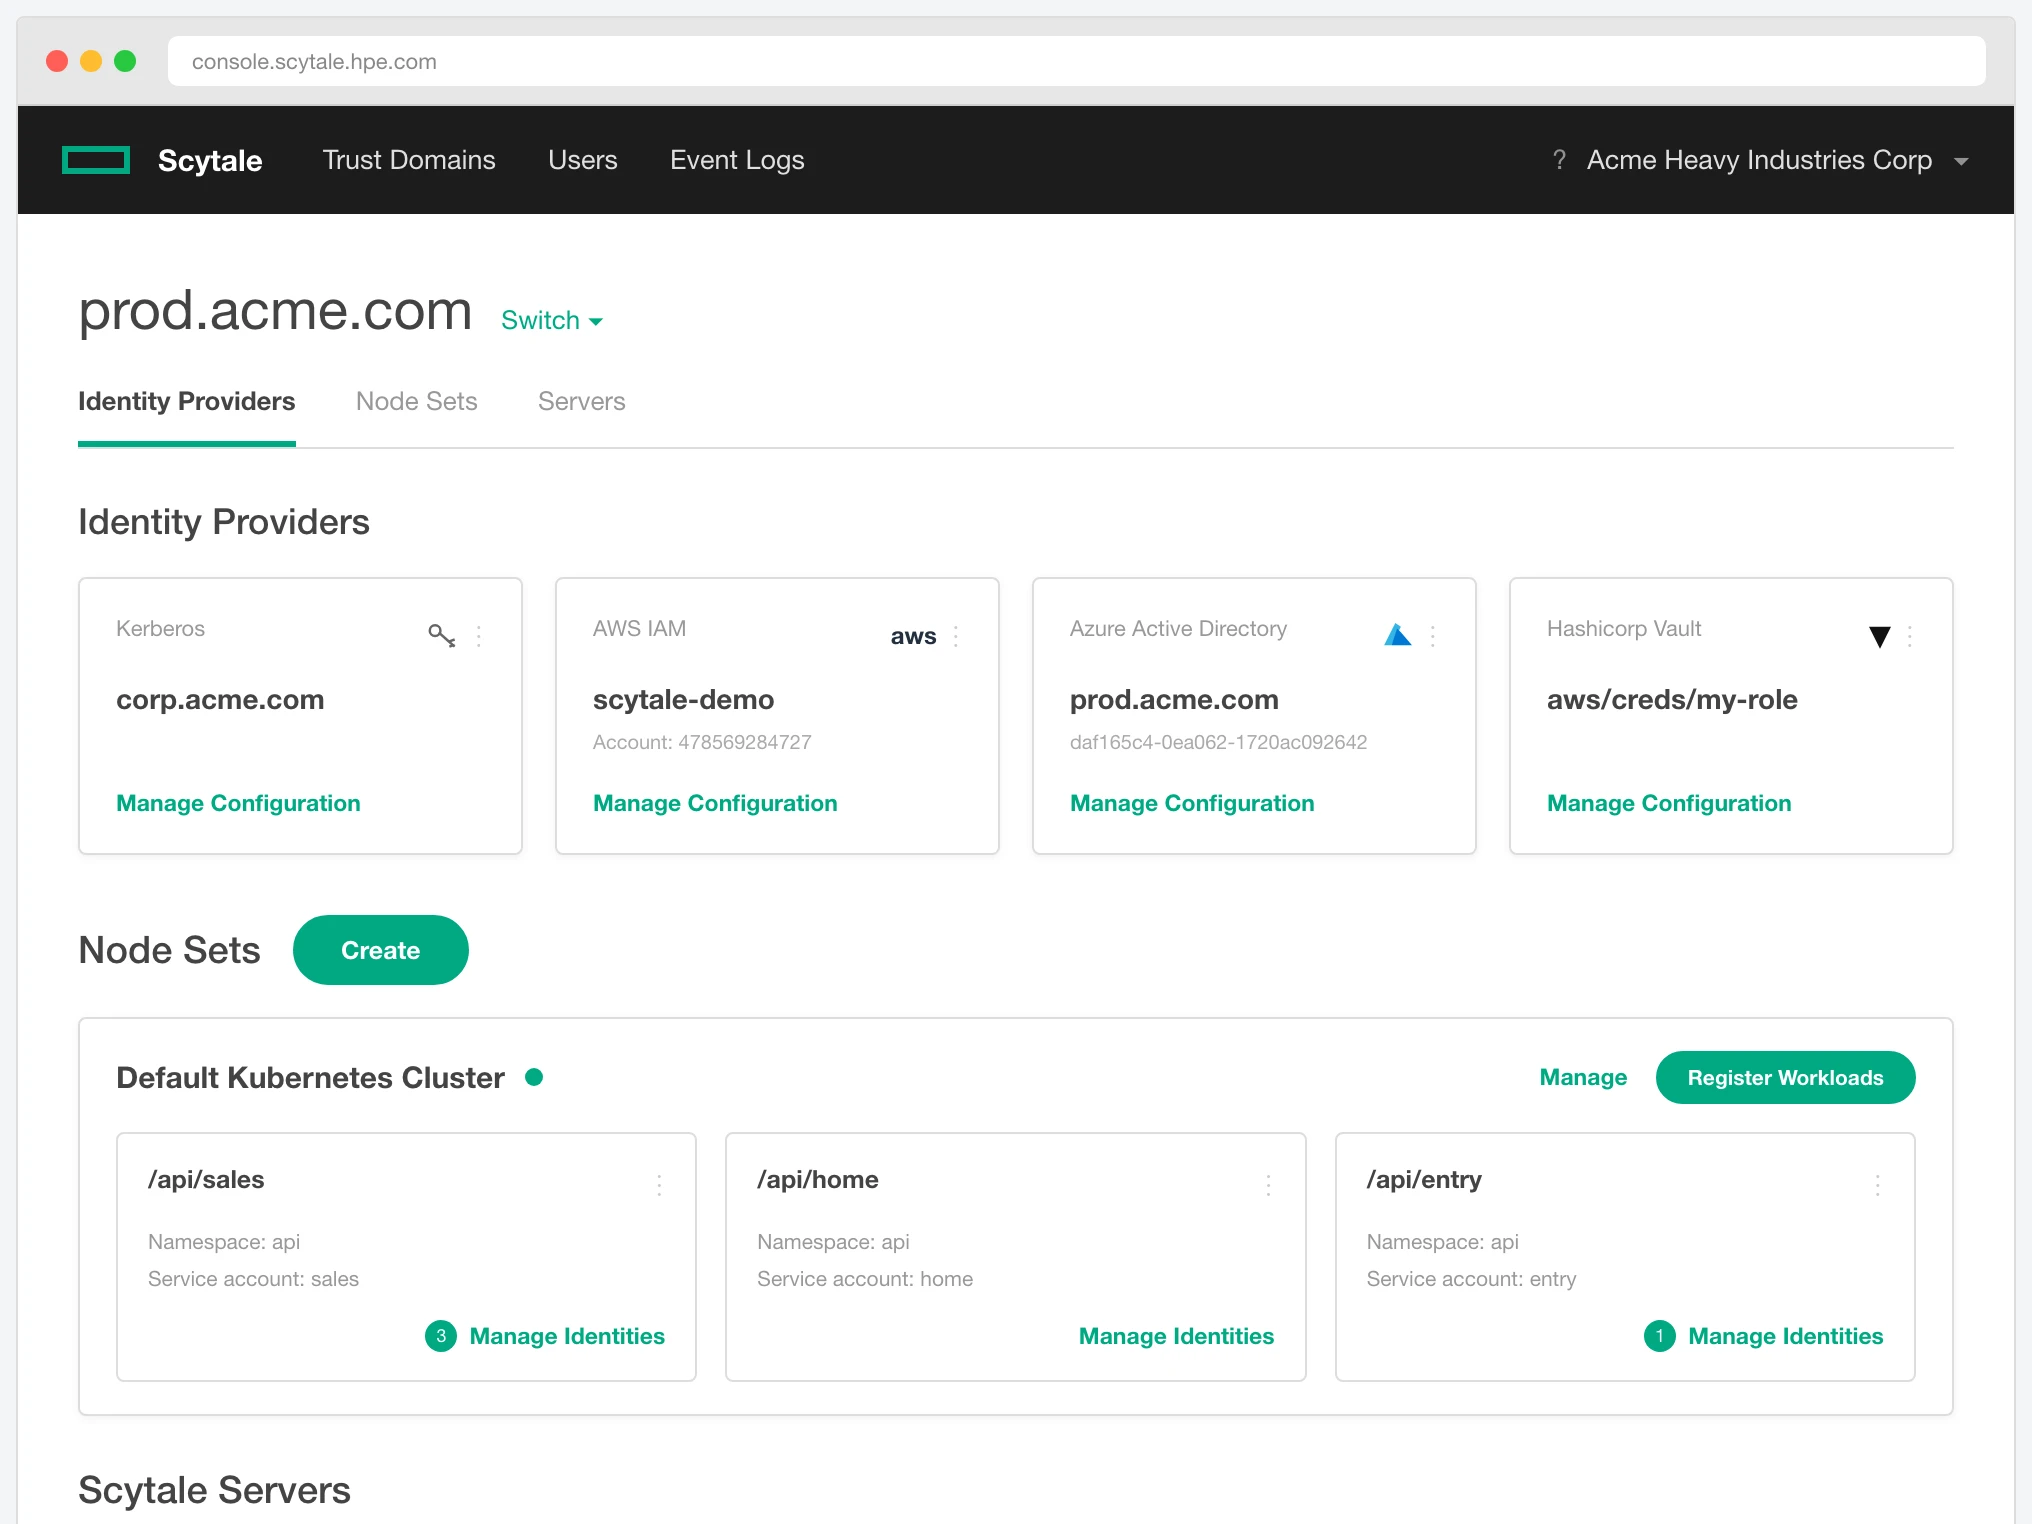Image resolution: width=2032 pixels, height=1524 pixels.
Task: Click the /api/home workload title
Action: click(818, 1180)
